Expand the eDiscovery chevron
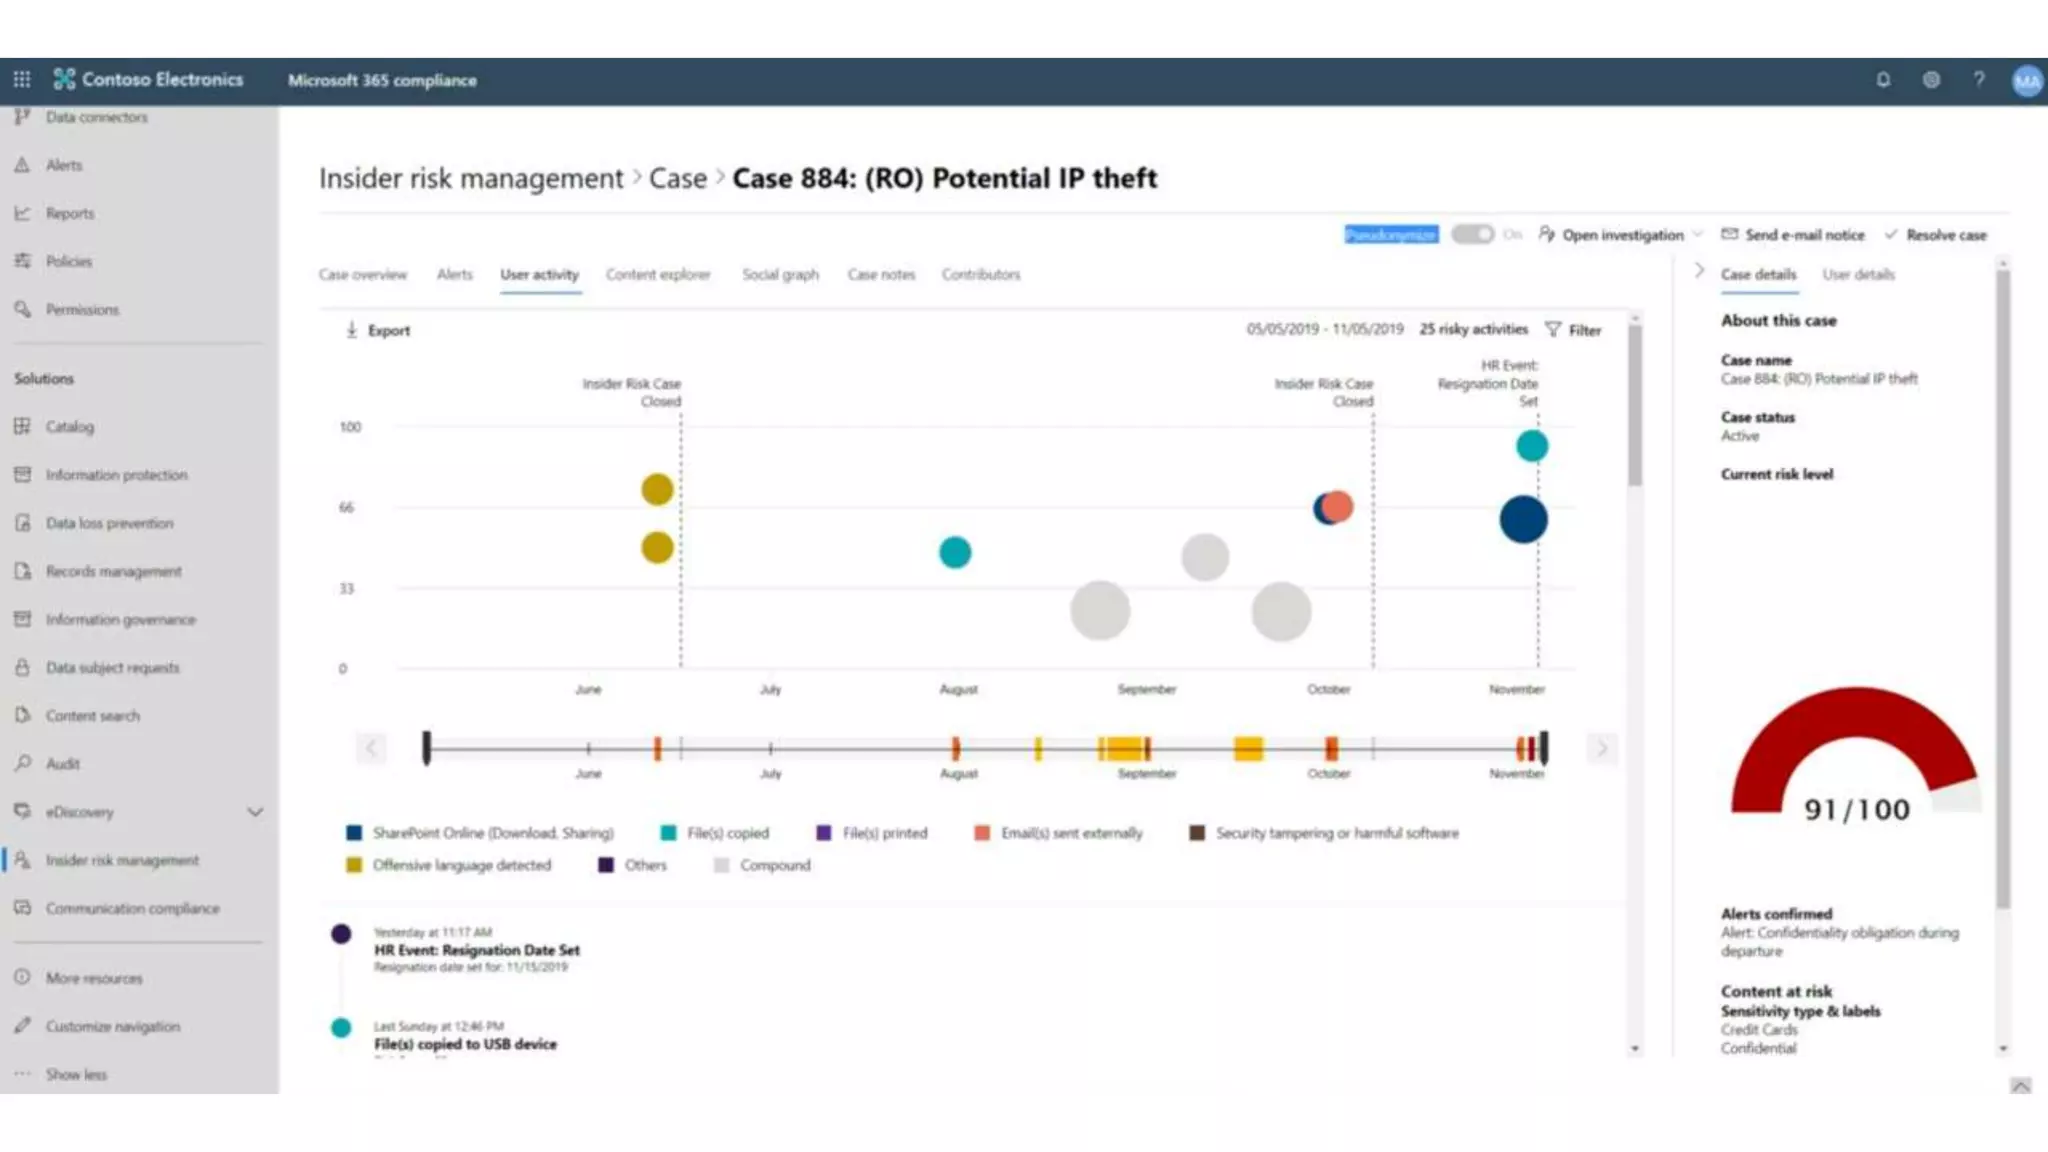The width and height of the screenshot is (2048, 1152). pyautogui.click(x=255, y=812)
